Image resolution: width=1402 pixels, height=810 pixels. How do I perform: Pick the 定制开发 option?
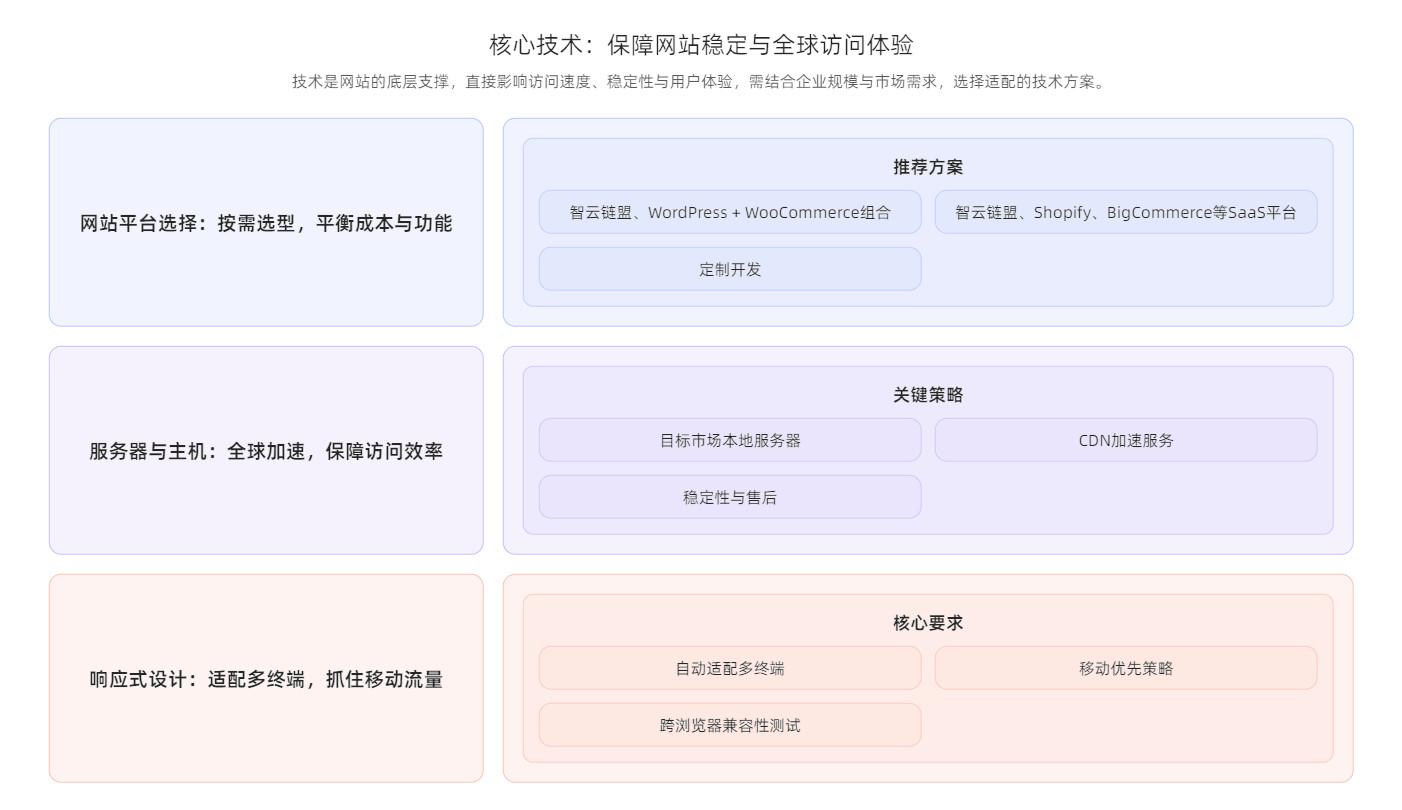coord(729,269)
